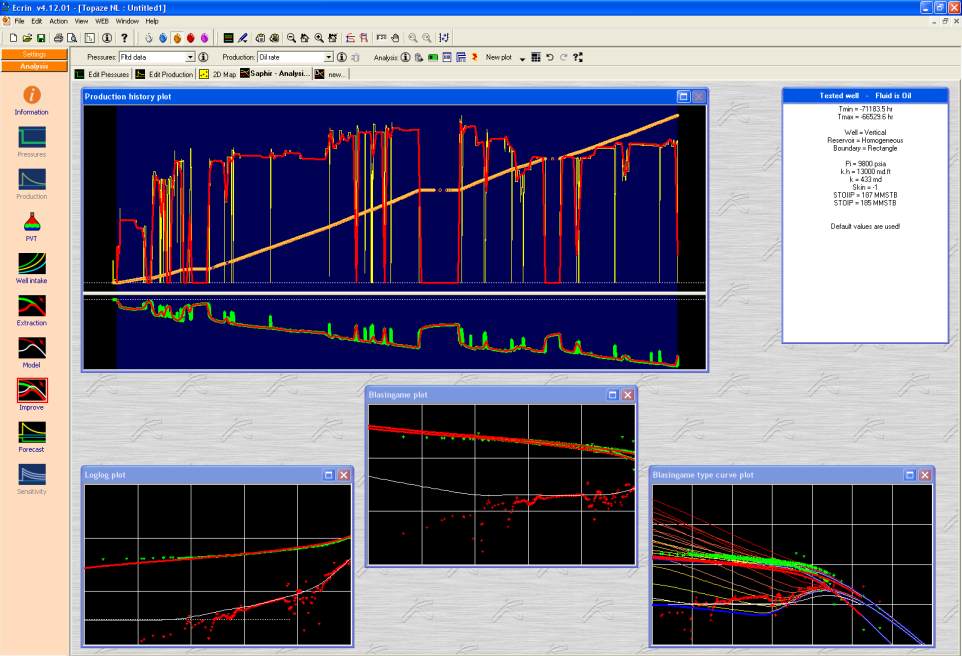This screenshot has height=656, width=962.
Task: Switch to the 2D Map tab
Action: tap(217, 74)
